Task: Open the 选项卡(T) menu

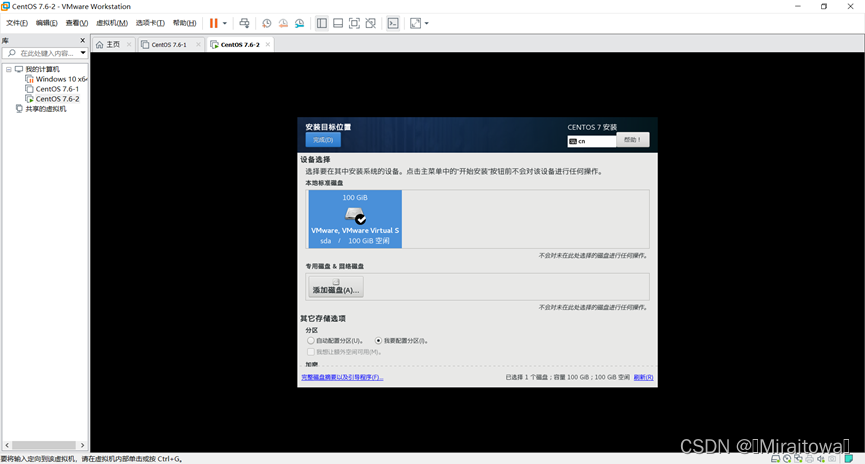Action: [150, 23]
